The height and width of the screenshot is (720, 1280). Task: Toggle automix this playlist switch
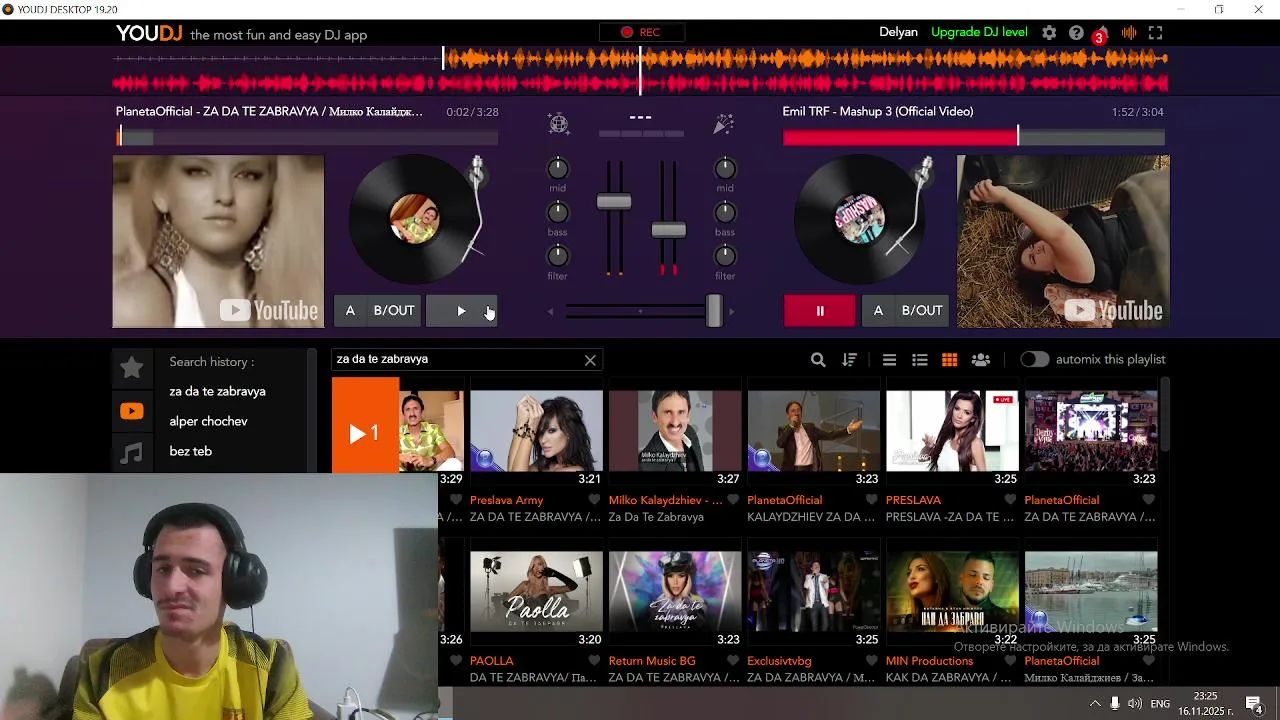(1034, 360)
